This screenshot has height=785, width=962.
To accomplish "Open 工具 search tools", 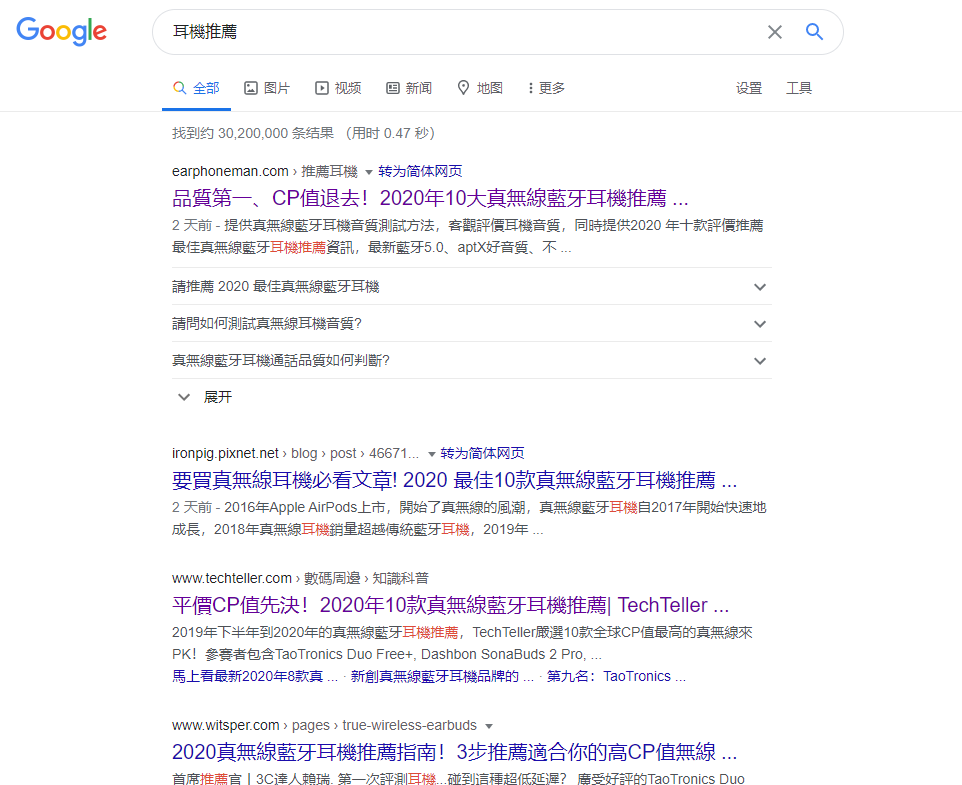I will 799,88.
